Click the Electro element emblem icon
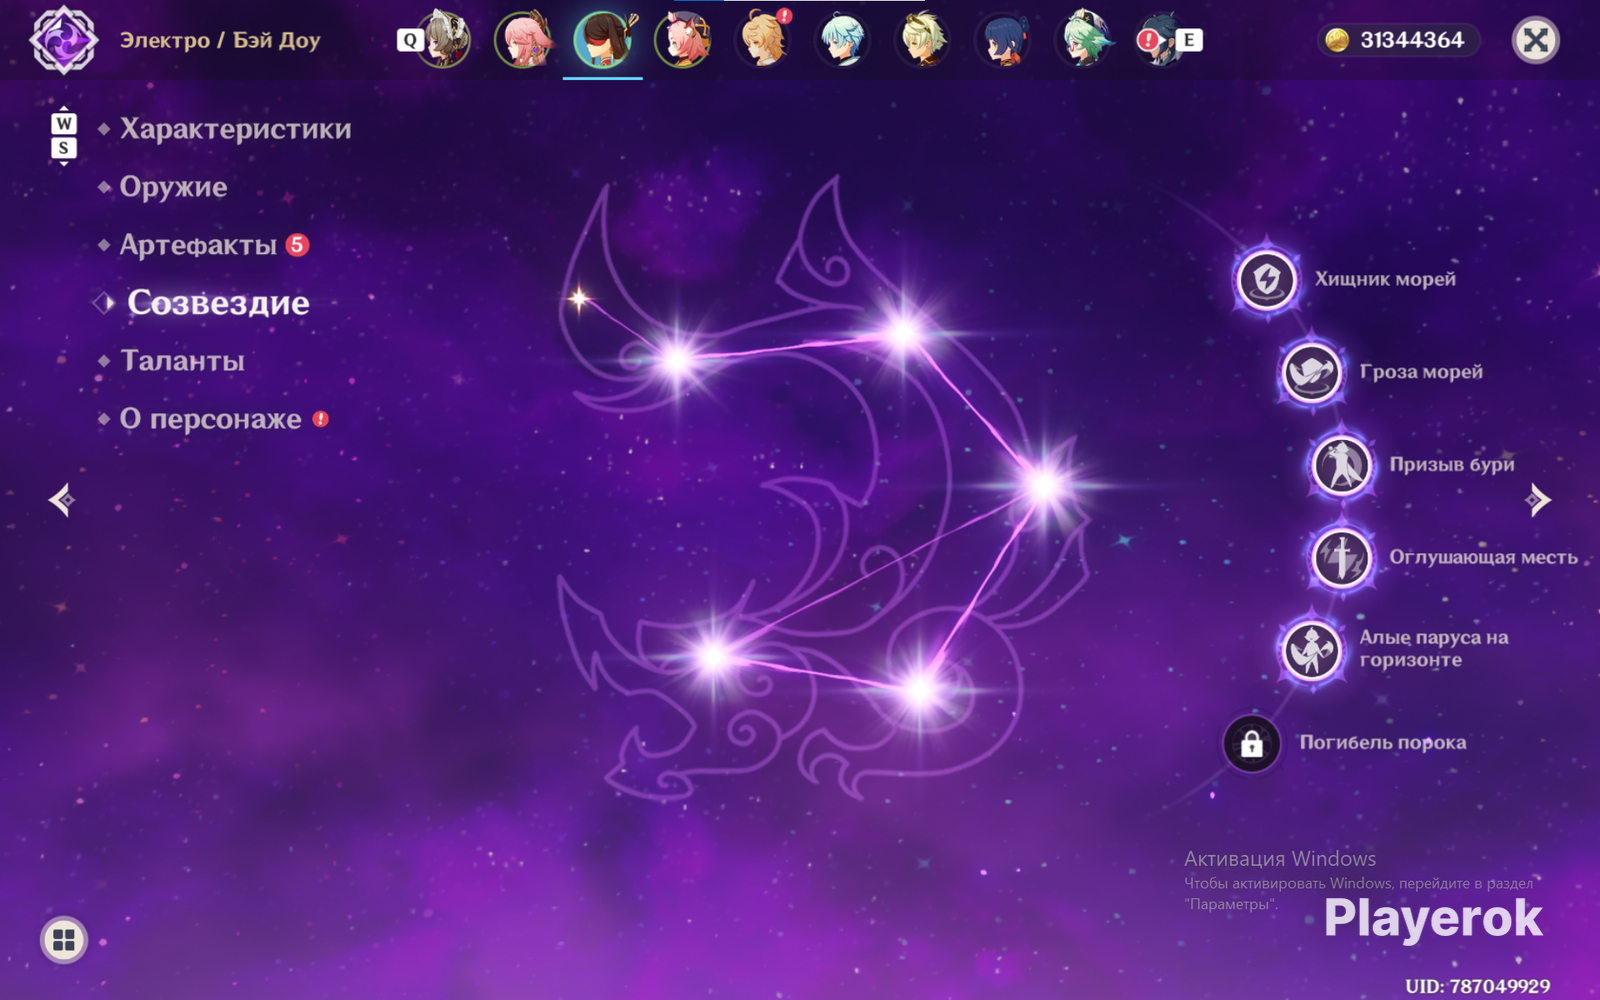Image resolution: width=1600 pixels, height=1000 pixels. (x=64, y=40)
